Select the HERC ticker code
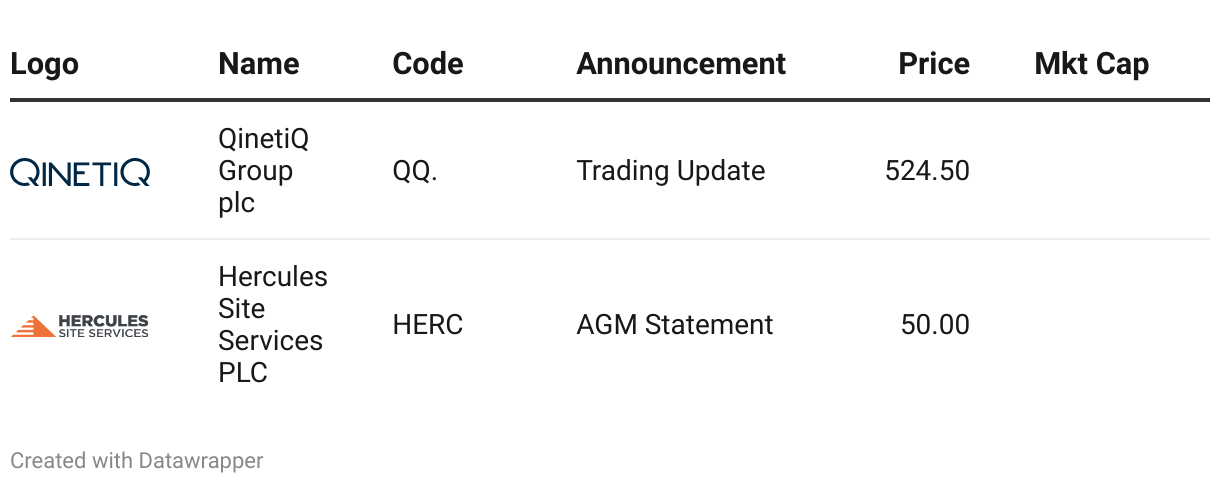 (428, 325)
